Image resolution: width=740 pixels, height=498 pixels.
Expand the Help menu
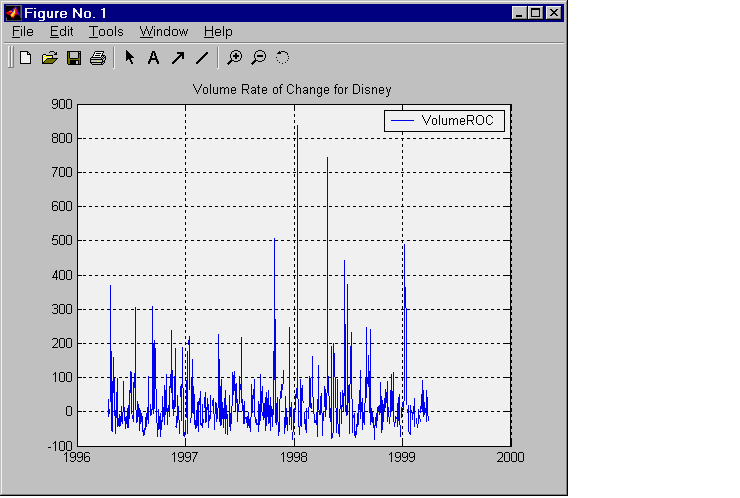coord(217,32)
